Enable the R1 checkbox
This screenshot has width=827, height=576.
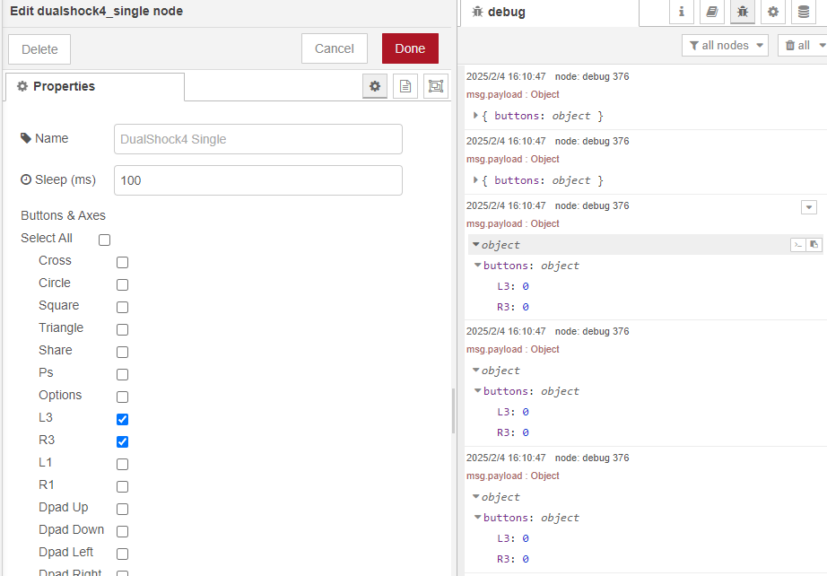point(122,486)
